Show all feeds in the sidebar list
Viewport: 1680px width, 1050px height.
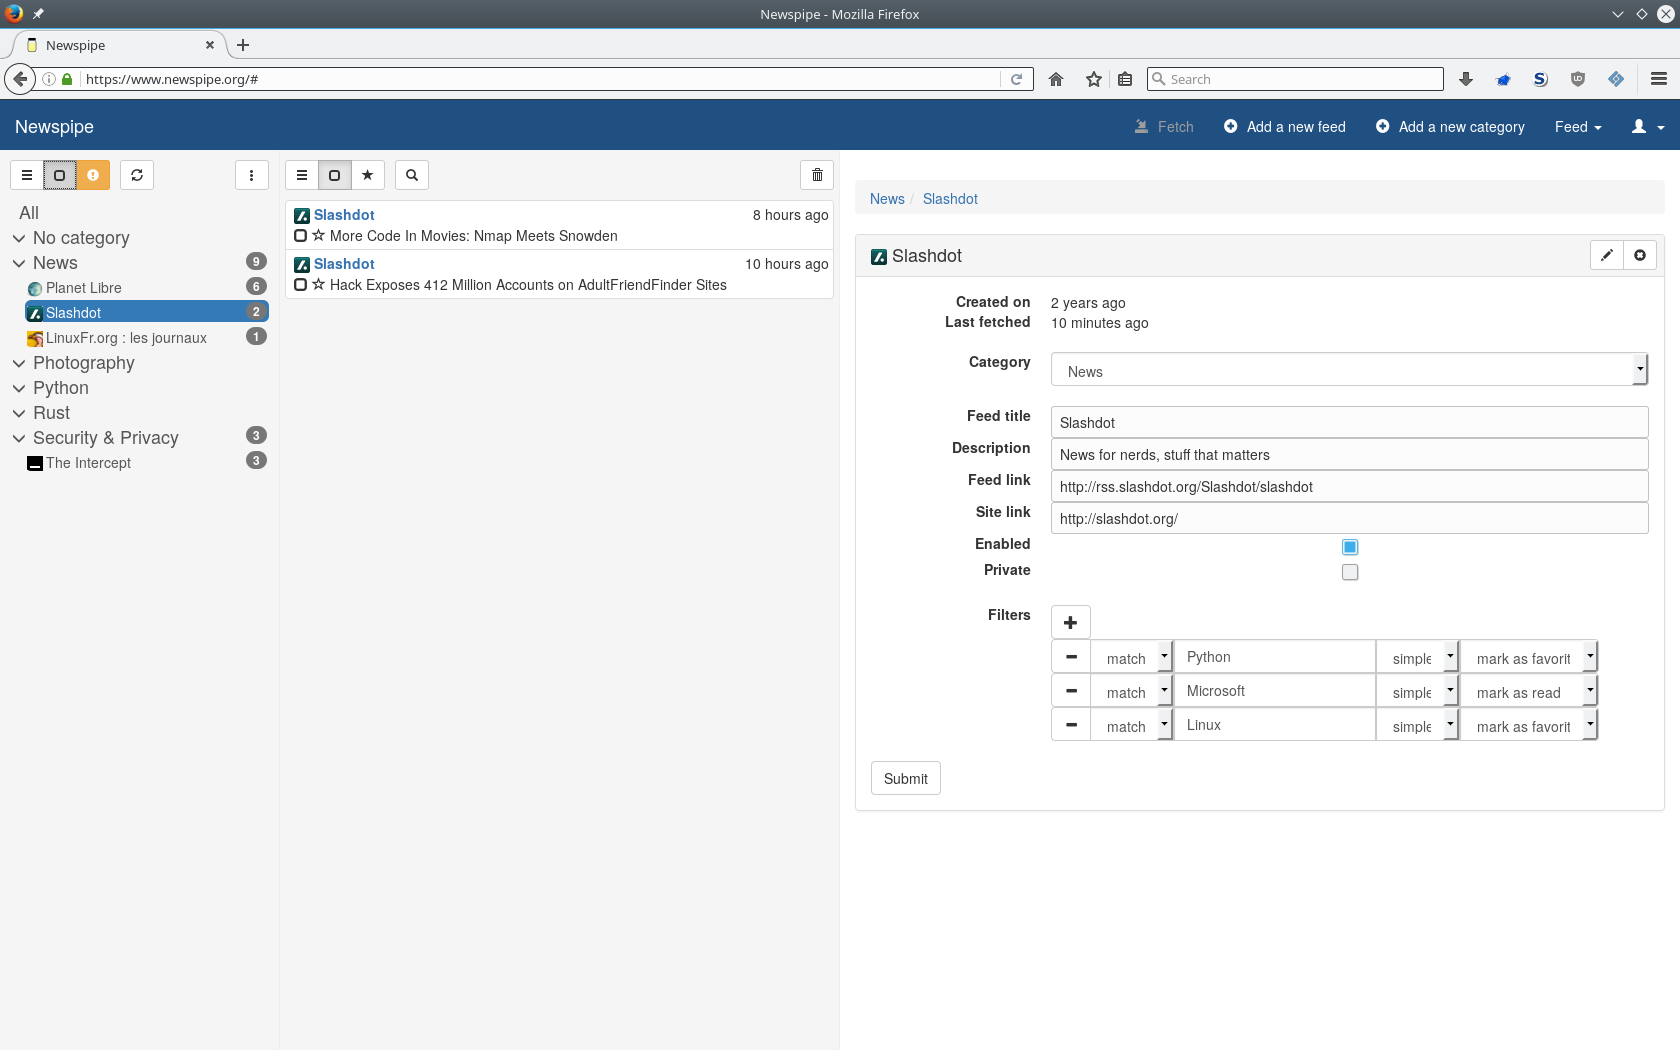coord(27,175)
